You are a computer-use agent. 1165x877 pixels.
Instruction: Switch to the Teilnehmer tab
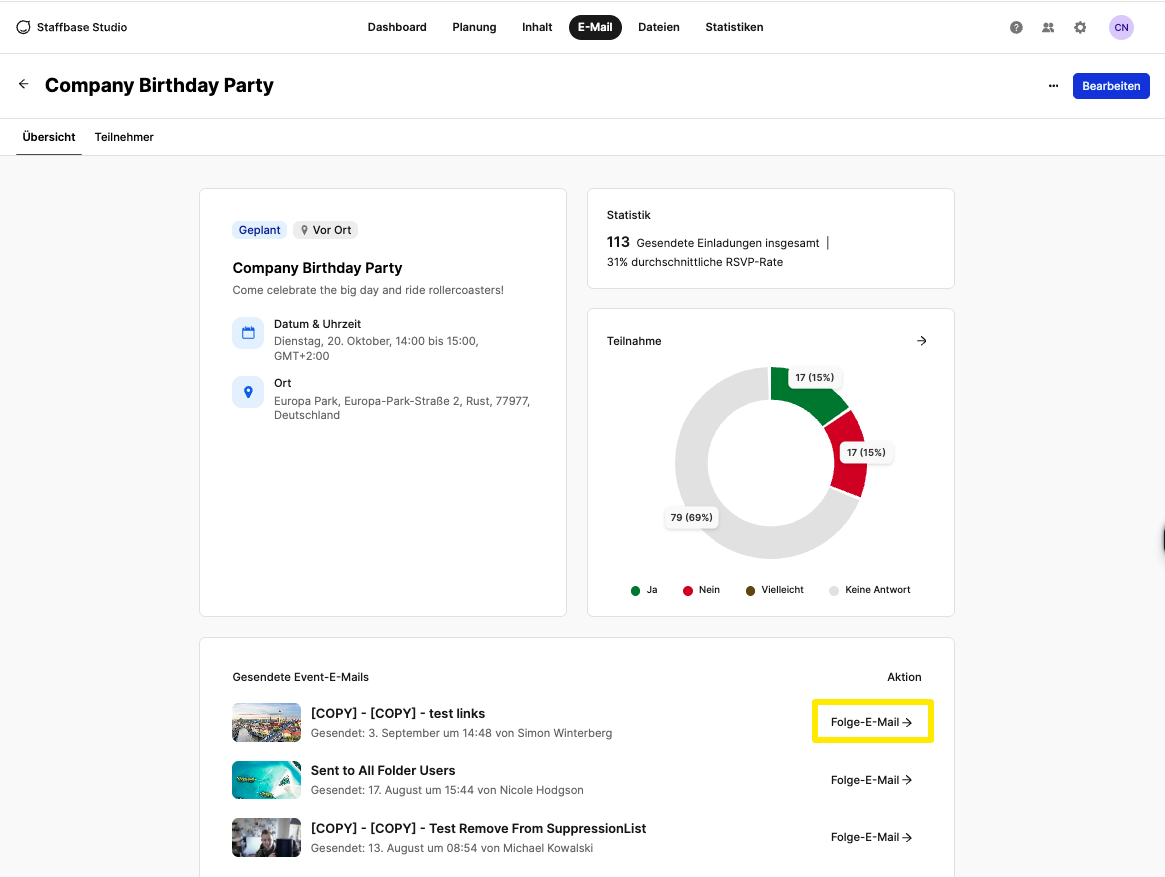point(124,137)
